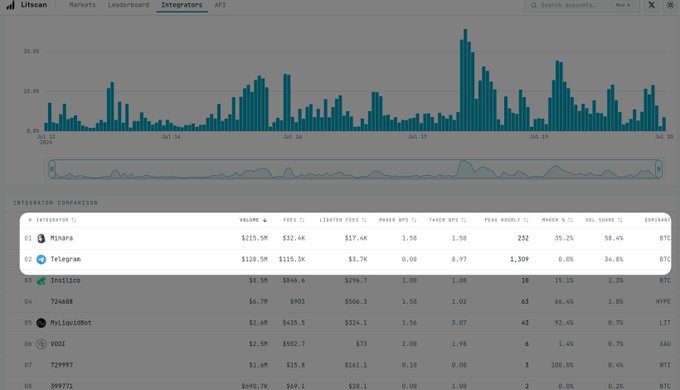Click Telegram's Lighter fees $3.7K
The height and width of the screenshot is (390, 680).
358,259
